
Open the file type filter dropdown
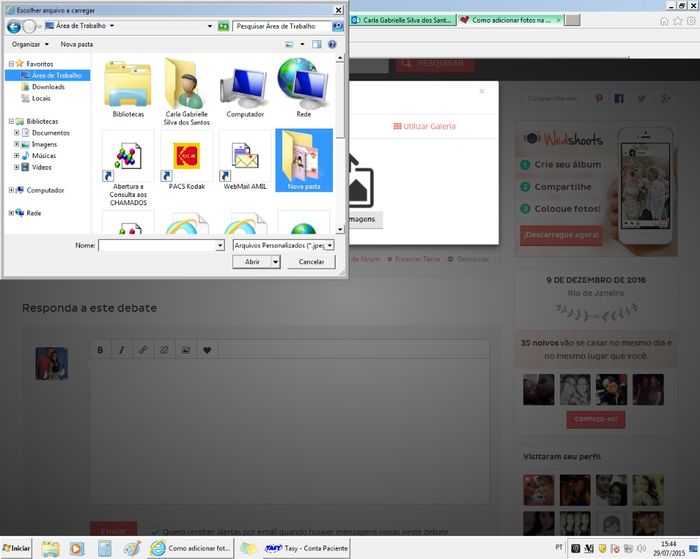(x=330, y=245)
